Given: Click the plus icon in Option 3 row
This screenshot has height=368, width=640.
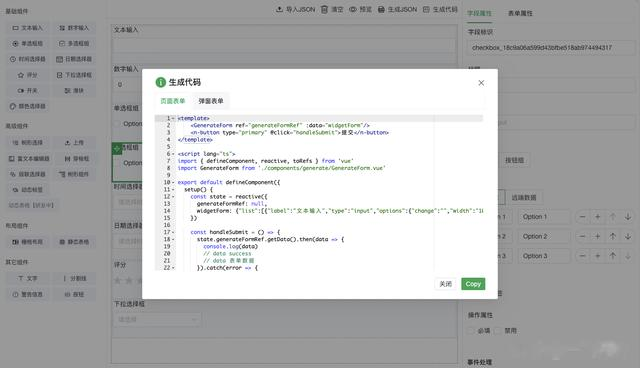Looking at the screenshot, I should coord(598,256).
